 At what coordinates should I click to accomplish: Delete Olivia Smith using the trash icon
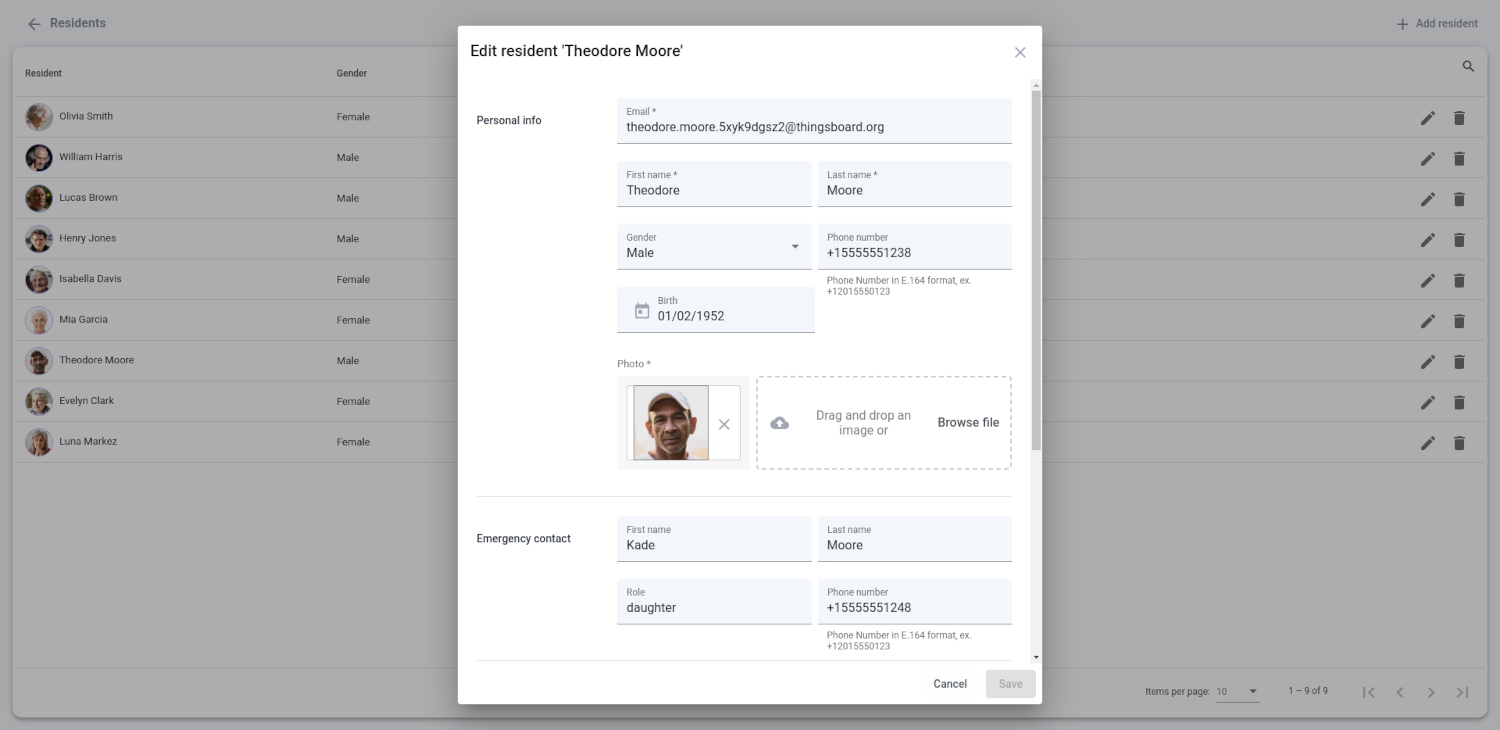click(1459, 118)
